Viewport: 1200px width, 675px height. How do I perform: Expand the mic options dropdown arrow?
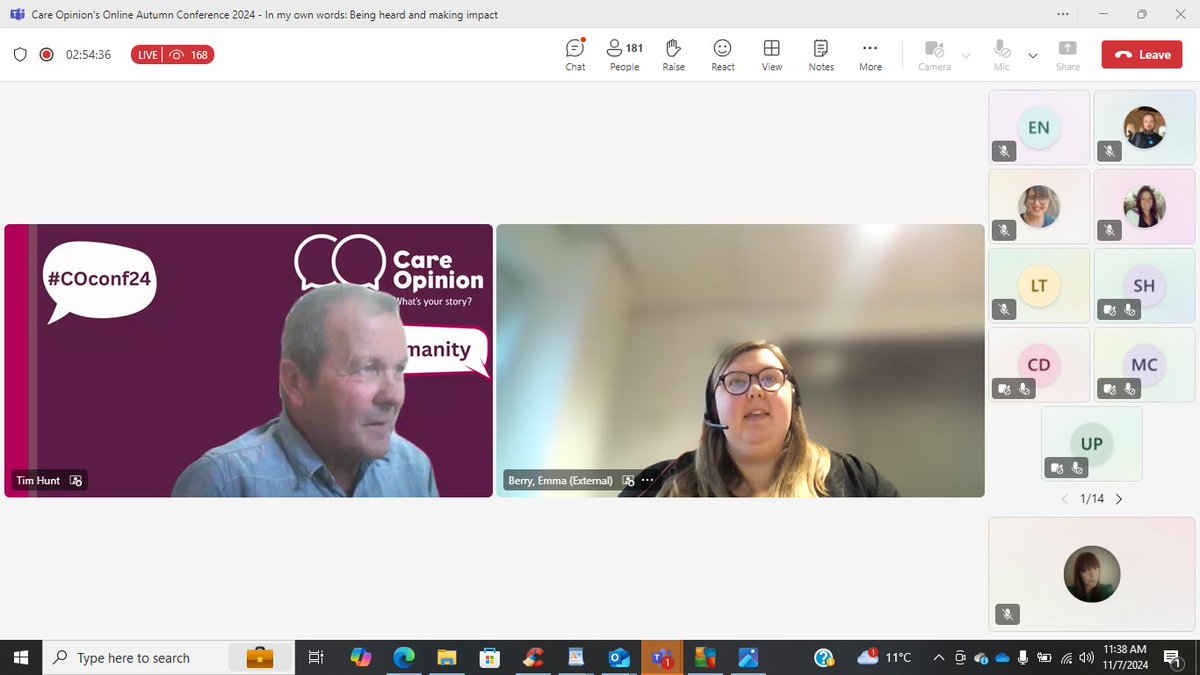(x=1033, y=55)
